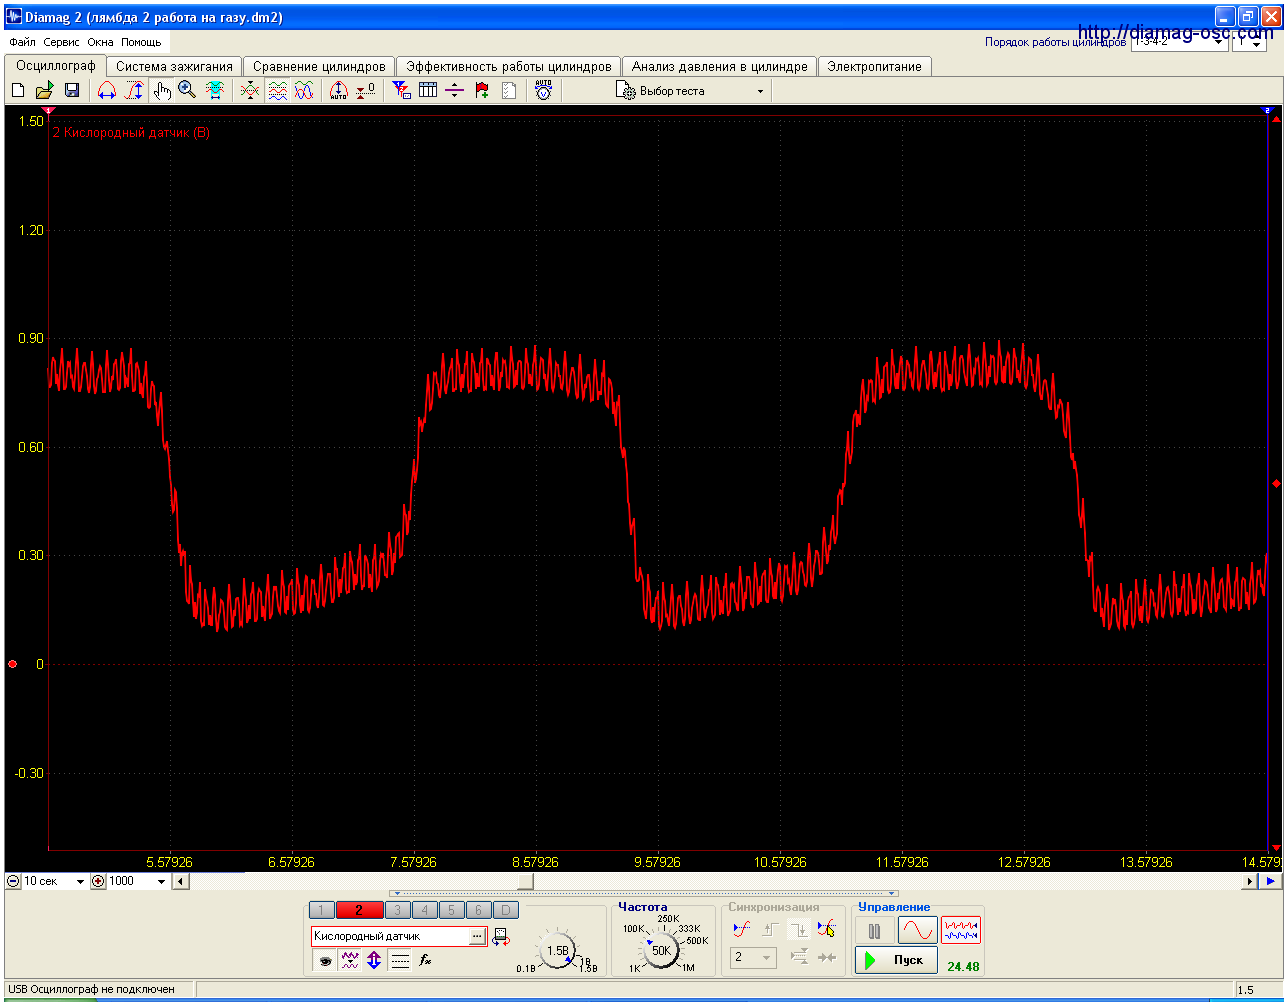Click the table grid icon
This screenshot has width=1288, height=1002.
pyautogui.click(x=428, y=91)
